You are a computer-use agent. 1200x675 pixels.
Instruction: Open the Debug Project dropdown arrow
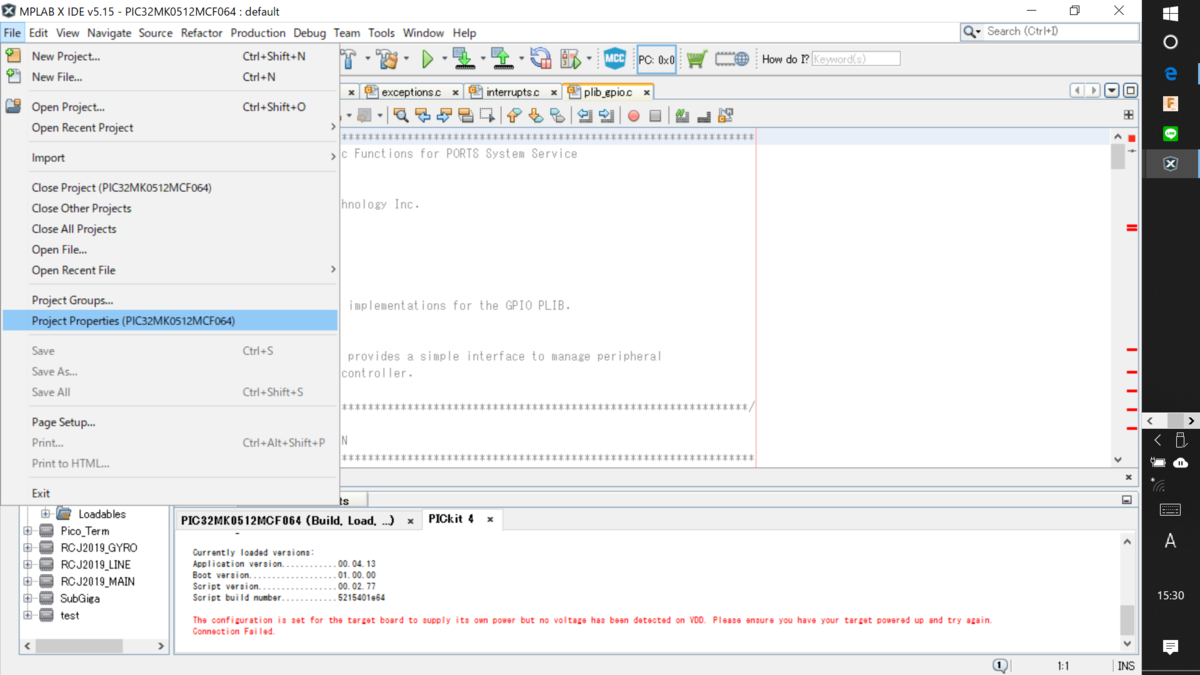click(589, 59)
